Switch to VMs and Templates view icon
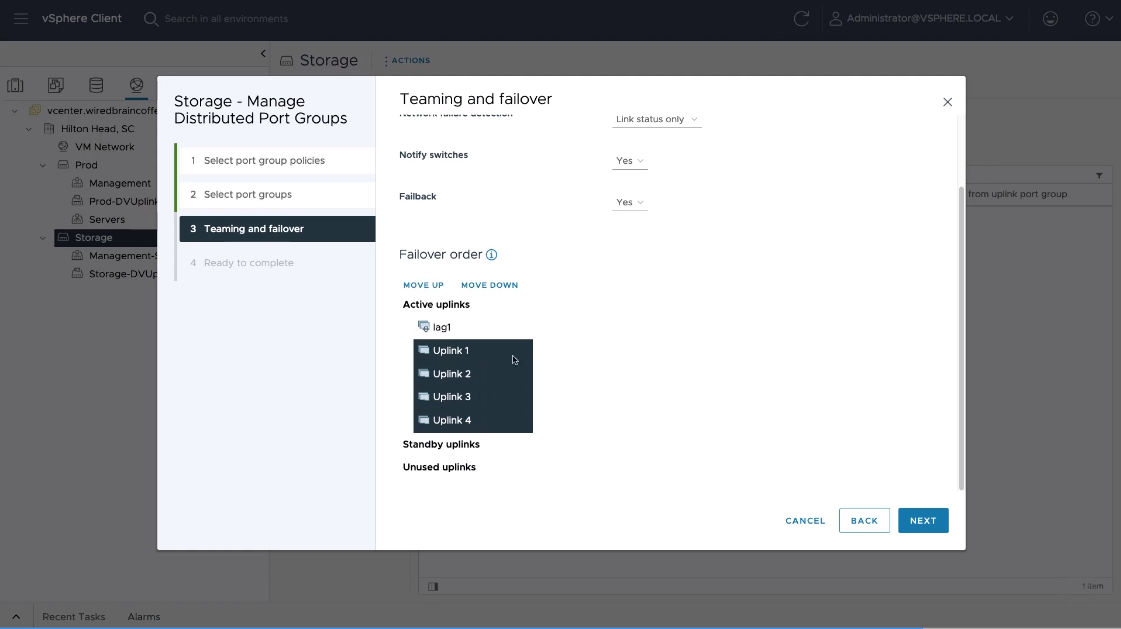The height and width of the screenshot is (629, 1121). (x=56, y=86)
